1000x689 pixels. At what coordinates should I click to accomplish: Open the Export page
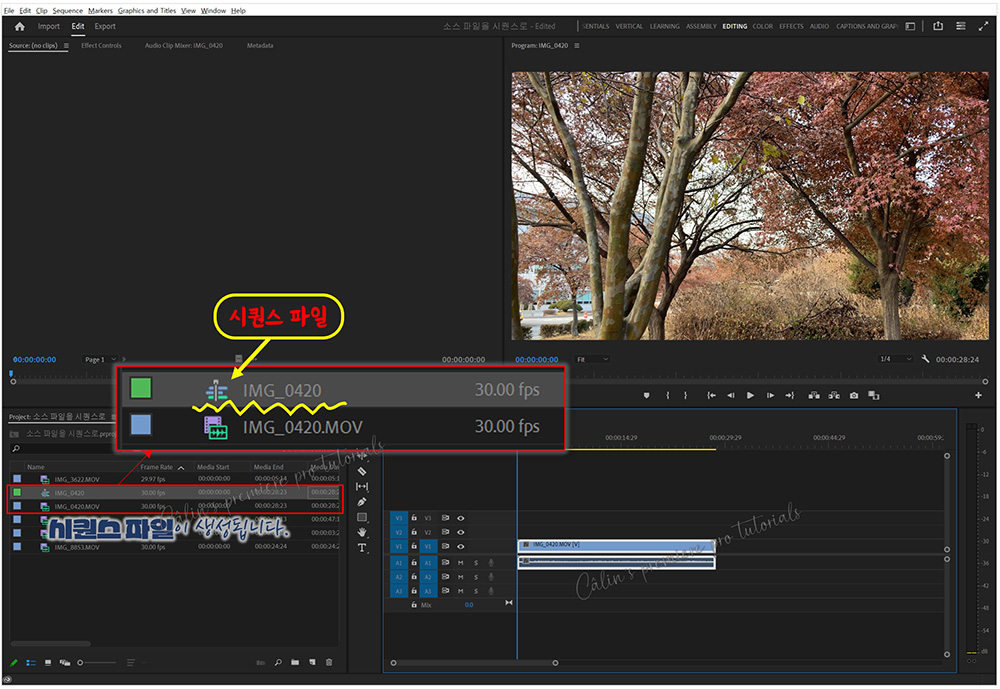click(105, 26)
